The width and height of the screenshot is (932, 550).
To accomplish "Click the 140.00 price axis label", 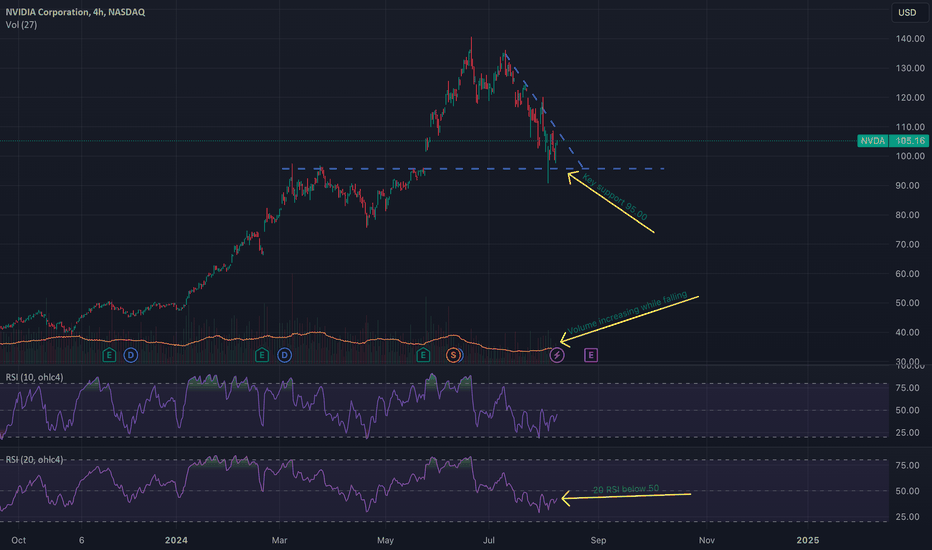I will (x=910, y=39).
